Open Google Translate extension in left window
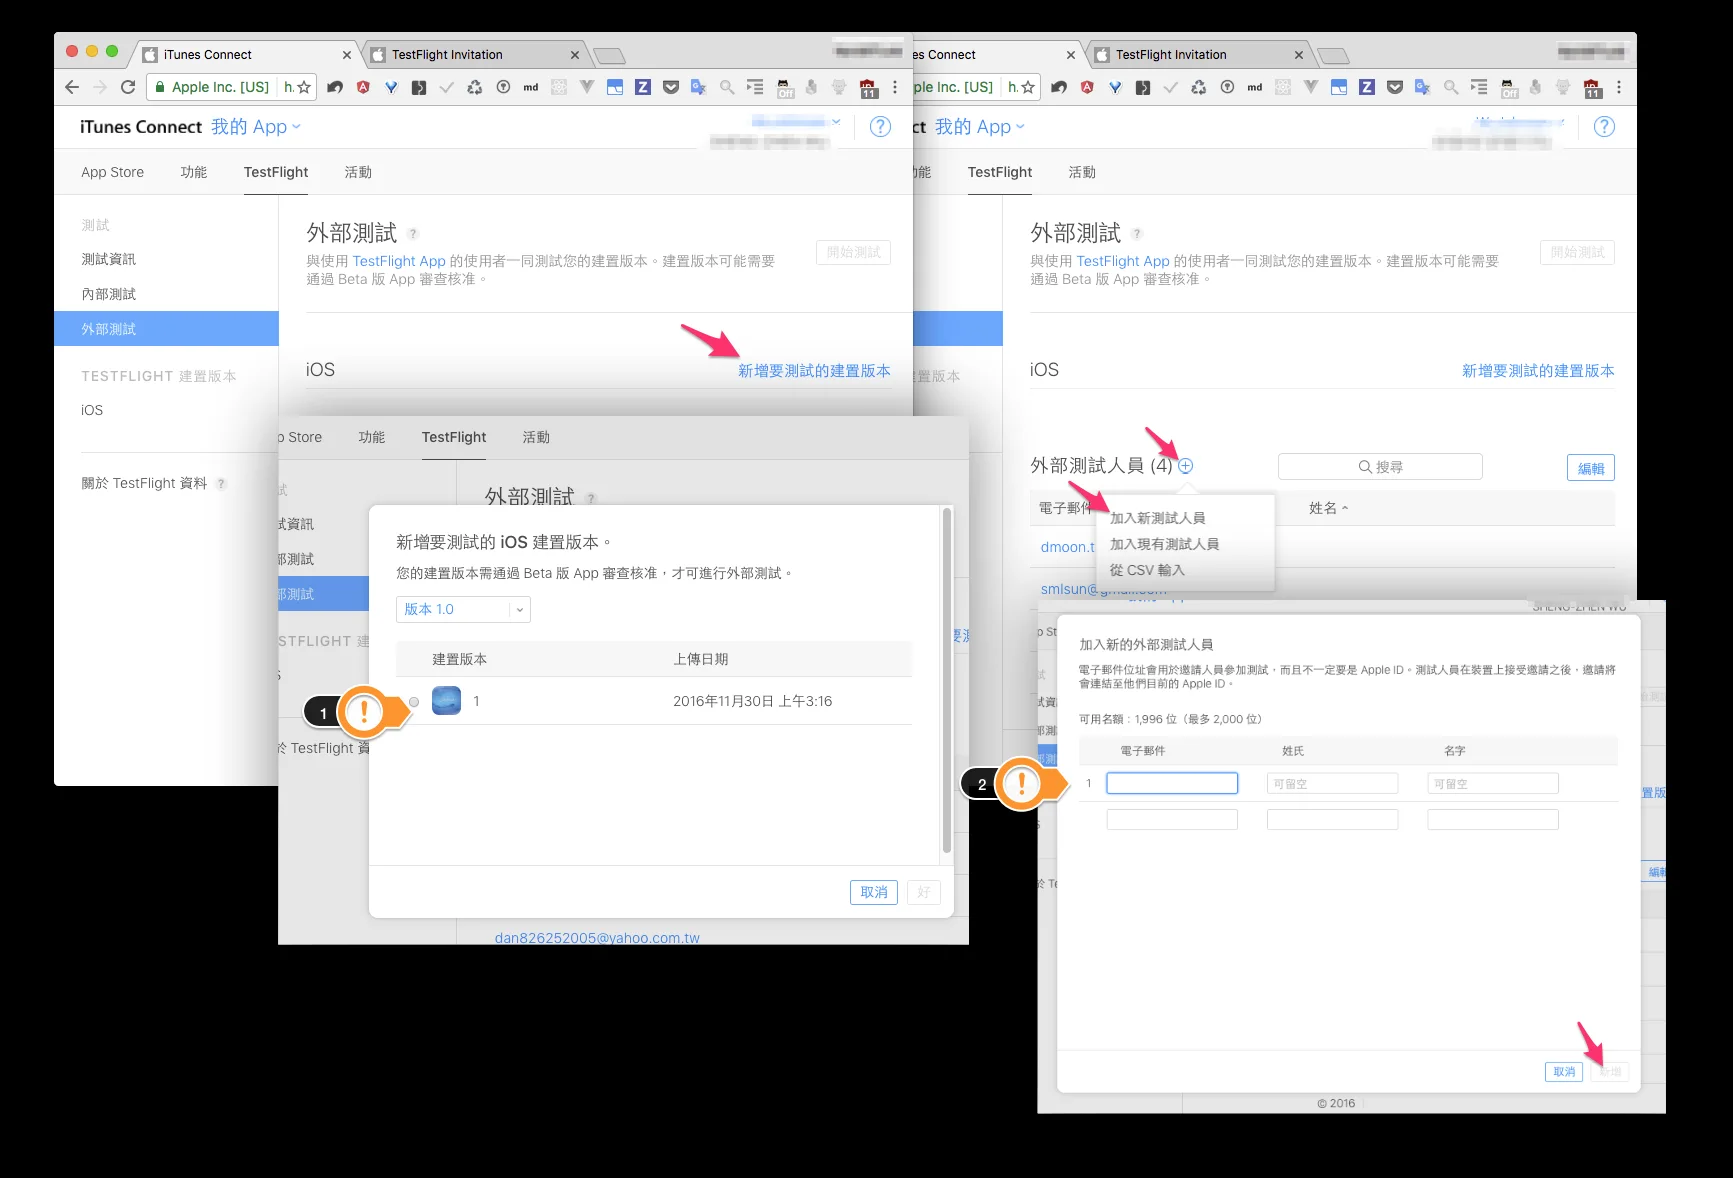 pyautogui.click(x=699, y=87)
